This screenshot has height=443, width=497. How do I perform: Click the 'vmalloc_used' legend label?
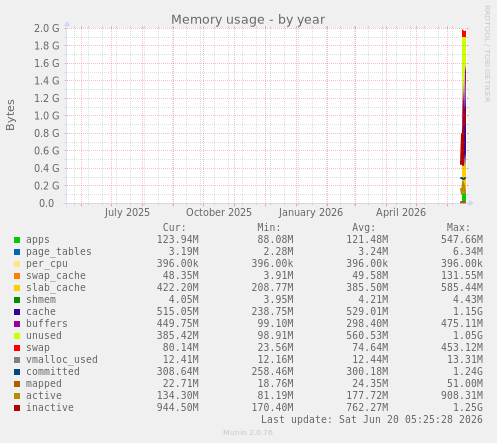point(62,360)
